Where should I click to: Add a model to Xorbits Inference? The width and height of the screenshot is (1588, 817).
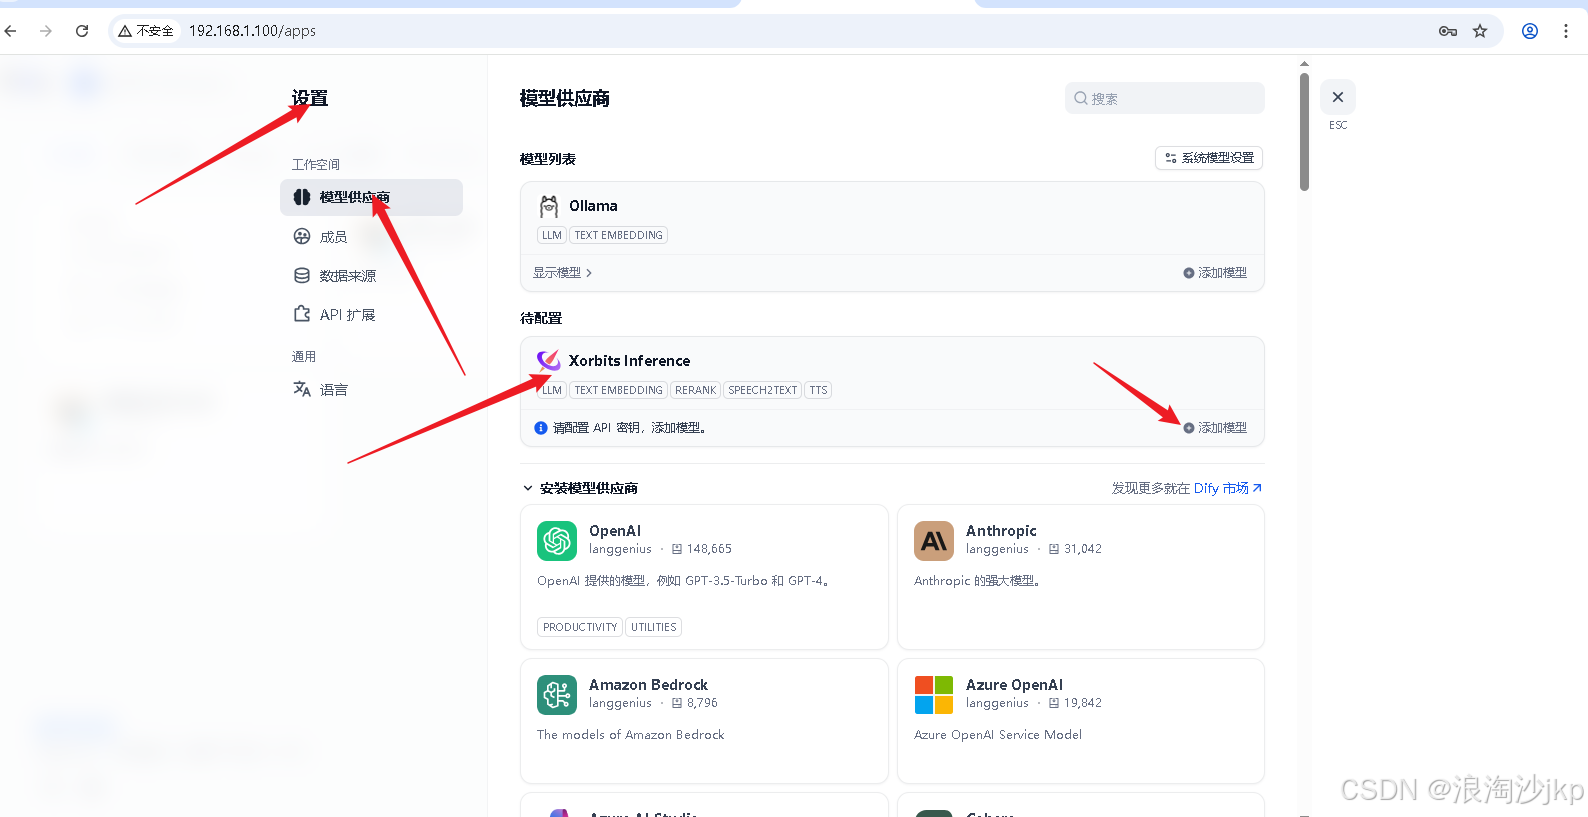click(1215, 428)
